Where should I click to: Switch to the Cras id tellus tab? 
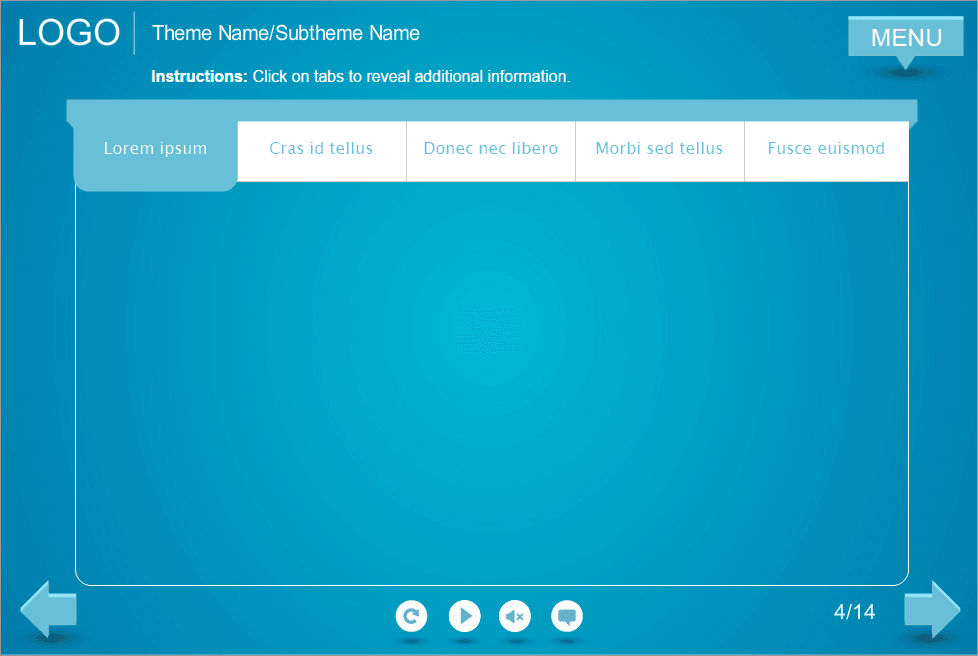321,148
